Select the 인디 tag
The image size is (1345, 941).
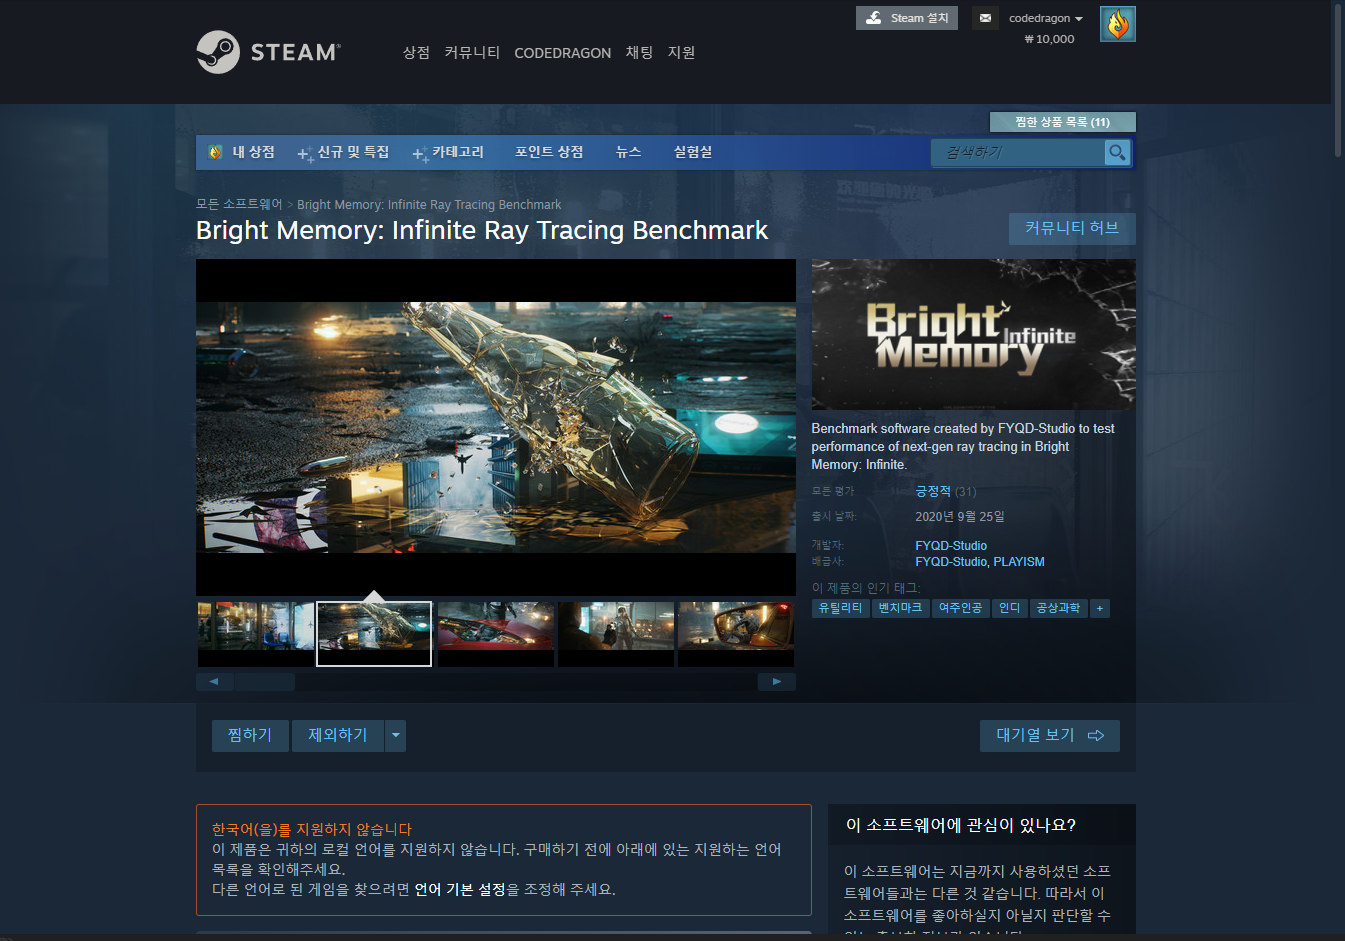click(1010, 608)
